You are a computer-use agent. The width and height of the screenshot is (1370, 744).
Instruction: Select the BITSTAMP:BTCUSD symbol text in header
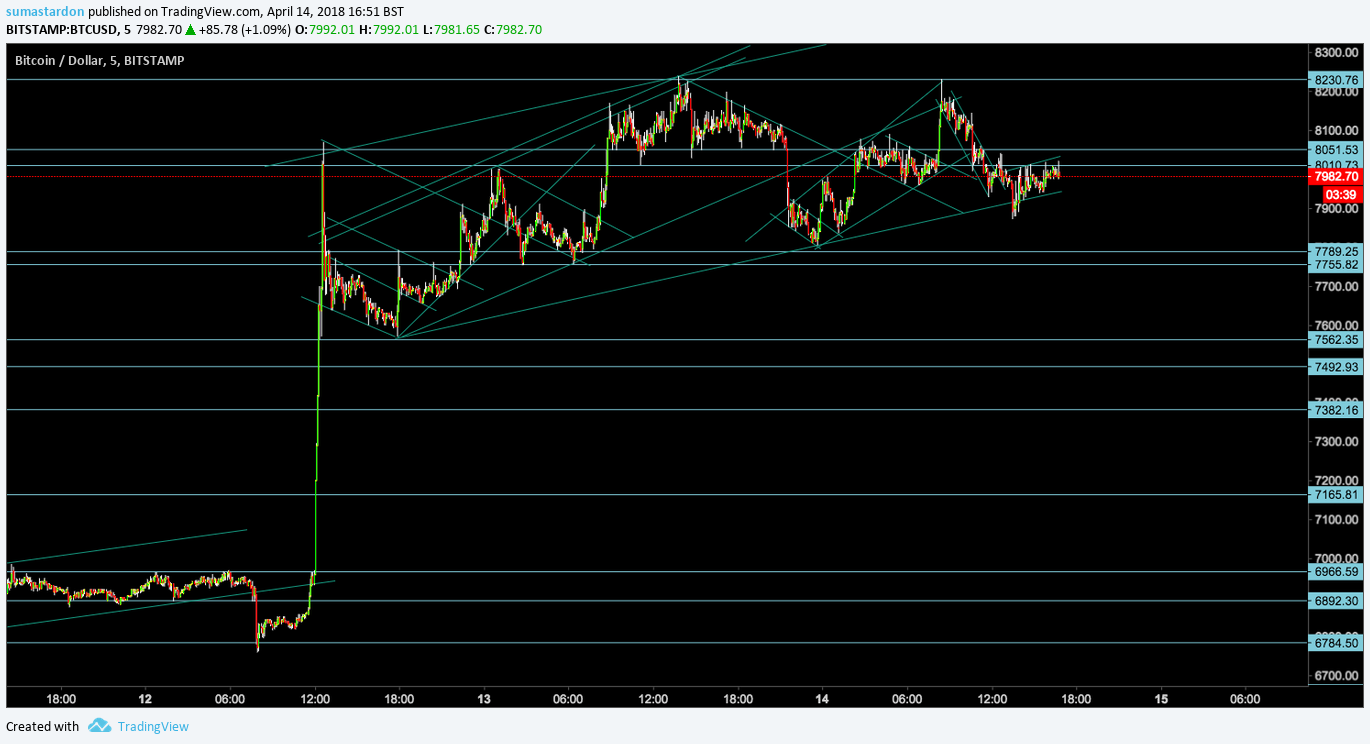click(62, 30)
